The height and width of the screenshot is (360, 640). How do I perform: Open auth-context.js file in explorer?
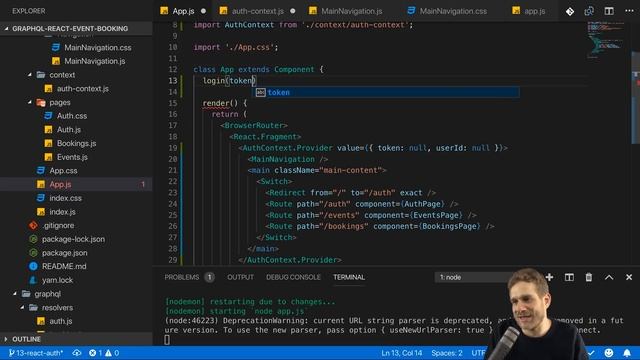click(x=82, y=89)
